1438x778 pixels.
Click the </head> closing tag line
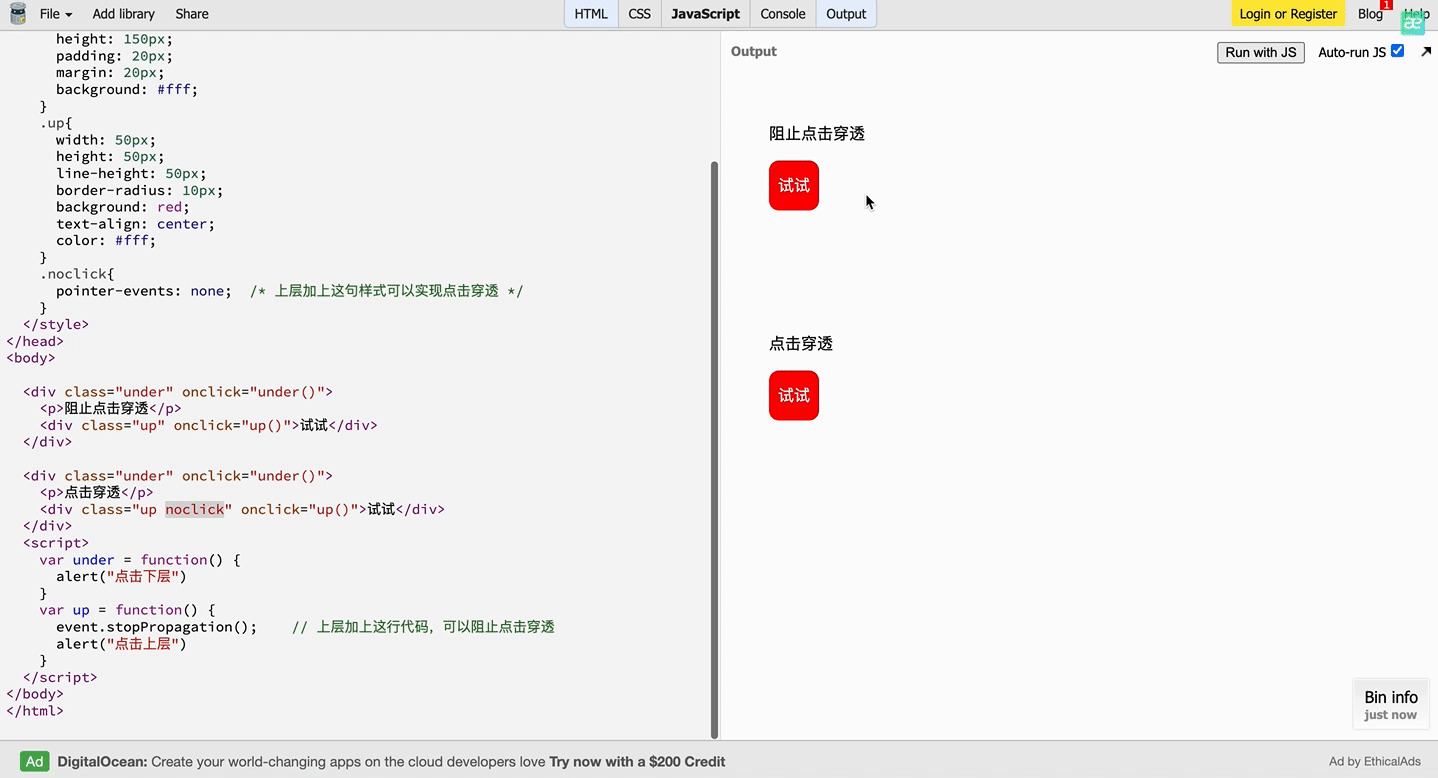pos(35,341)
